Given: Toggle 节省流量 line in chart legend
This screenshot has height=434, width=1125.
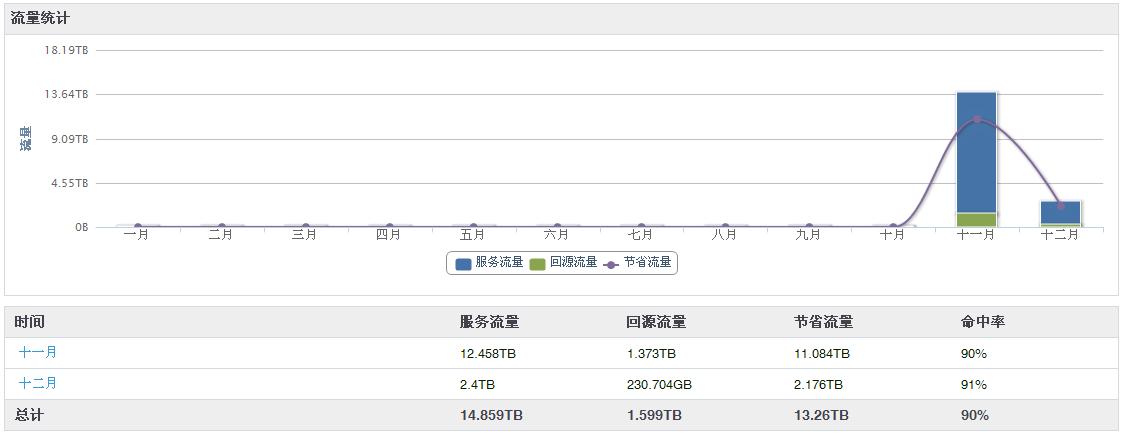Looking at the screenshot, I should point(637,263).
